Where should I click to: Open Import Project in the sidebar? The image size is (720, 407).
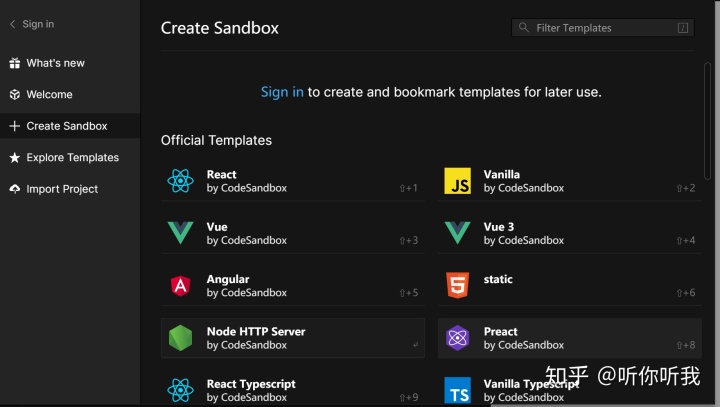(x=62, y=189)
